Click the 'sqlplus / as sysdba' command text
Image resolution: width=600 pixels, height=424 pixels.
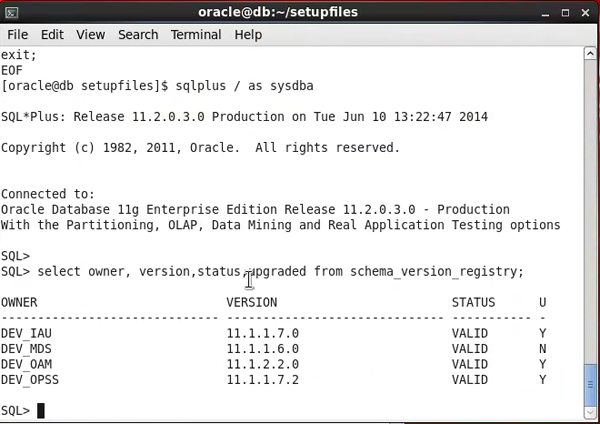pyautogui.click(x=245, y=86)
